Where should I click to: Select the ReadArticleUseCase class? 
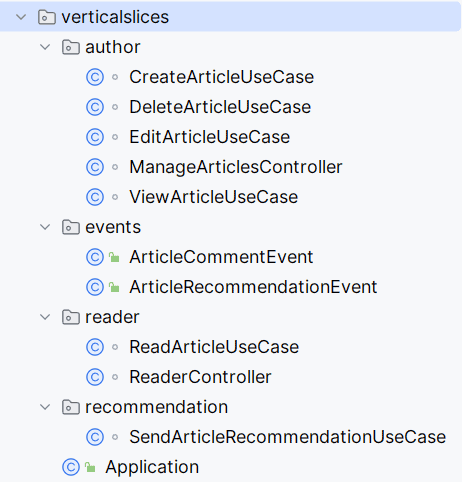coord(214,347)
